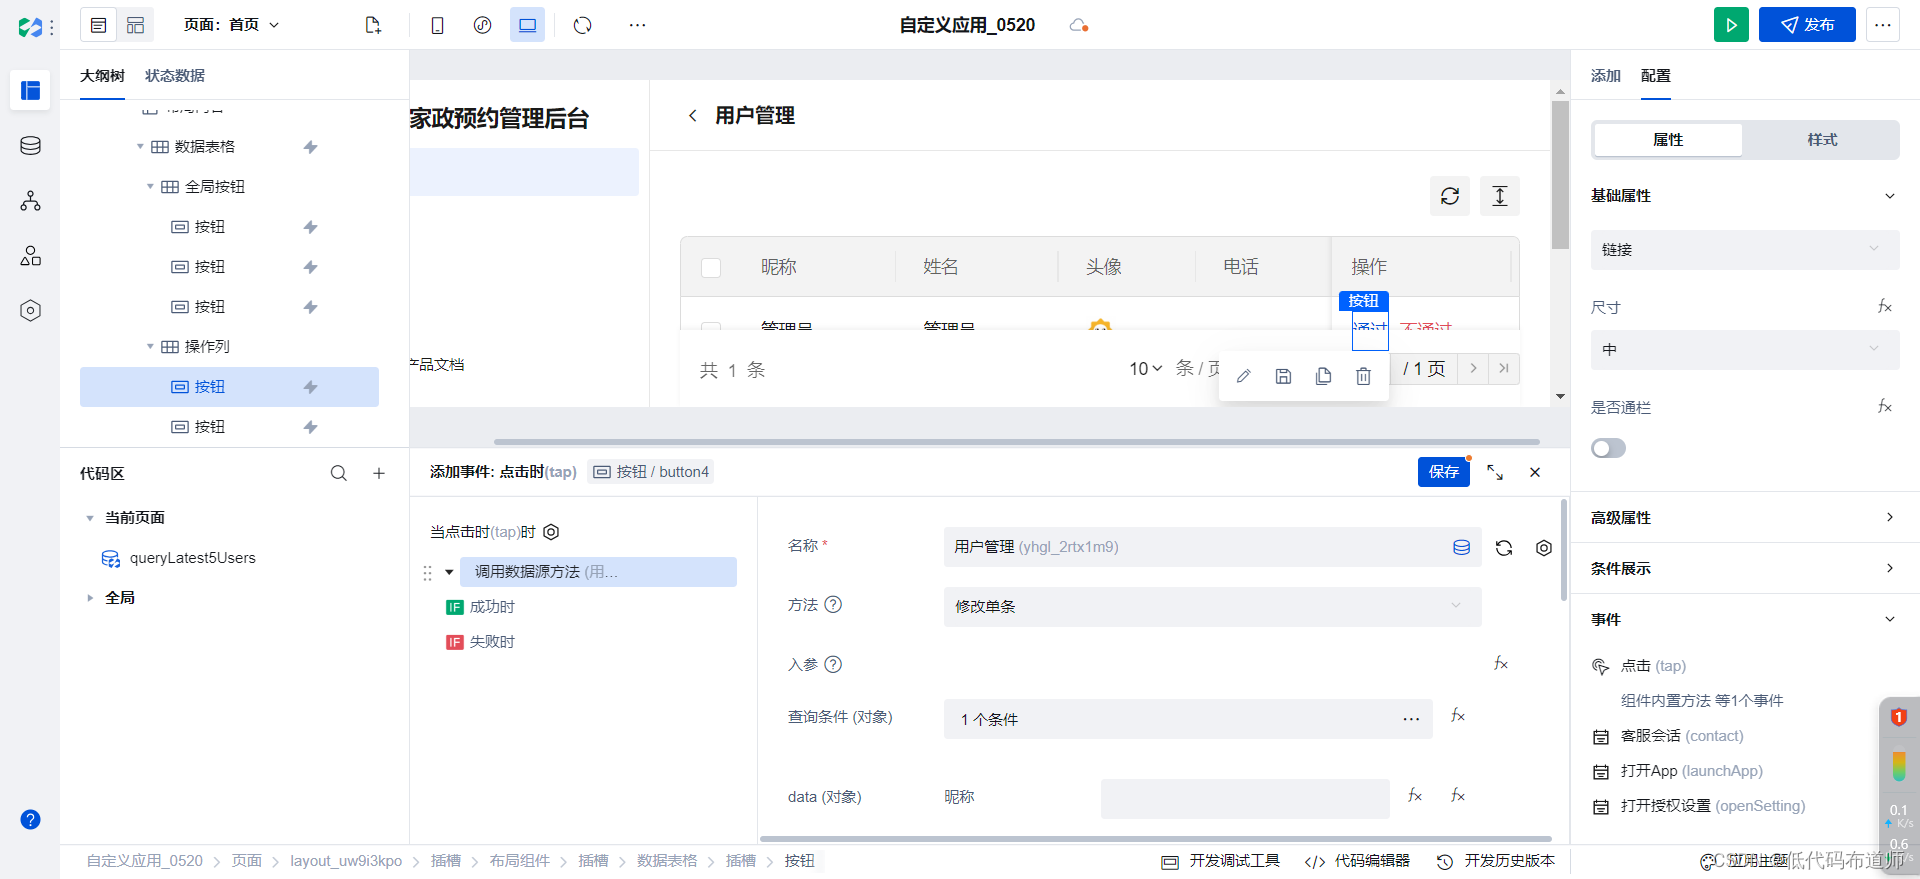Click the 昵称 data input field
Screen dimensions: 1920x879
[1245, 799]
